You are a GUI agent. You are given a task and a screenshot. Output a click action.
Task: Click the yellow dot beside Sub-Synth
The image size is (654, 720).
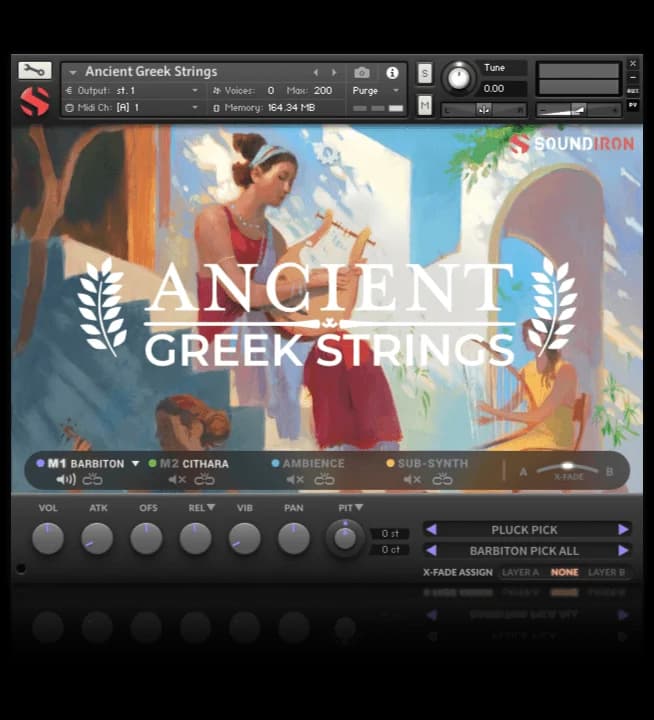(390, 463)
